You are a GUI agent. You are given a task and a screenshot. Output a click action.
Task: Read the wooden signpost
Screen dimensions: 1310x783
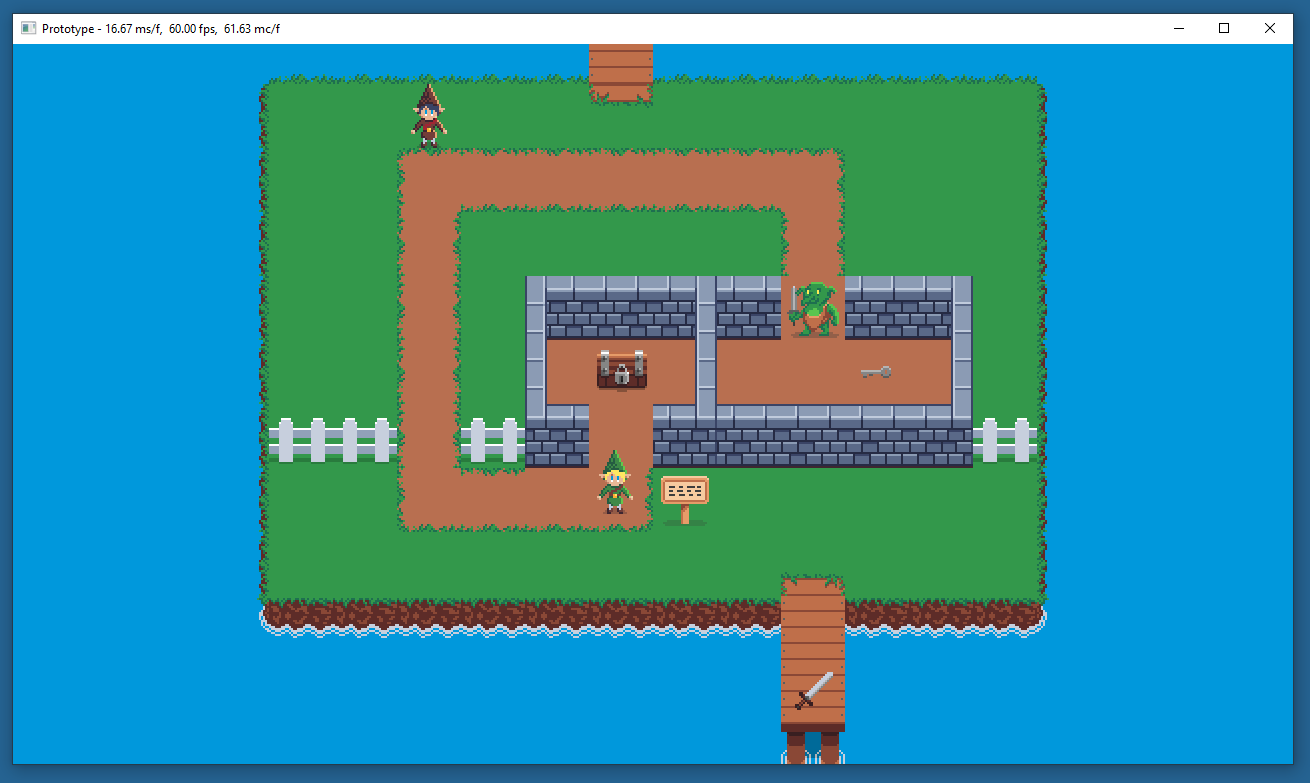[x=685, y=495]
